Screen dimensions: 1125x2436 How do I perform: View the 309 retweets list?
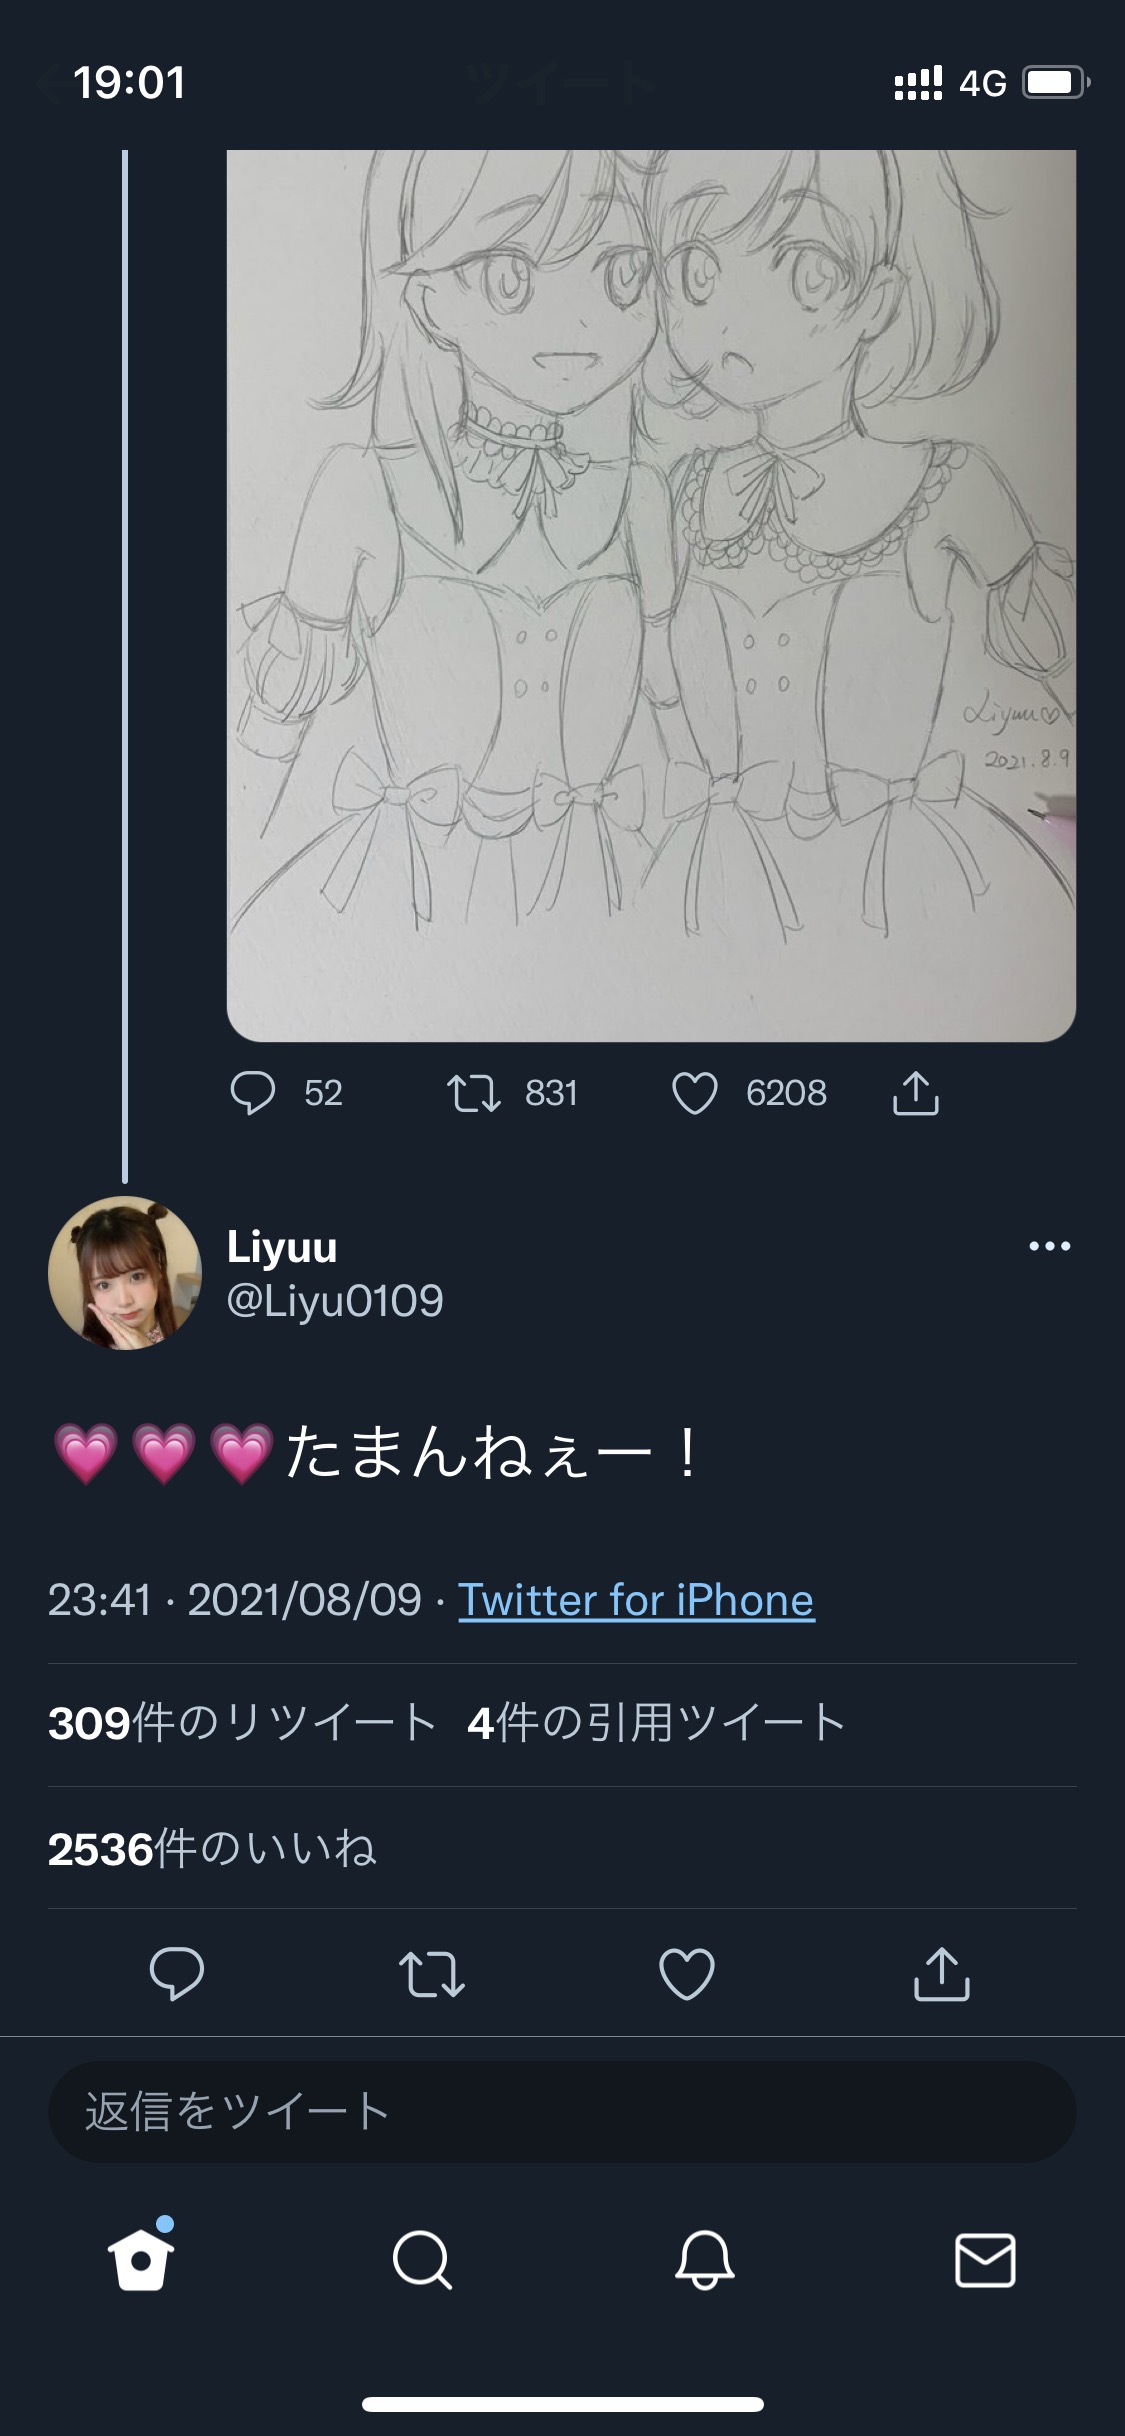[x=242, y=1723]
